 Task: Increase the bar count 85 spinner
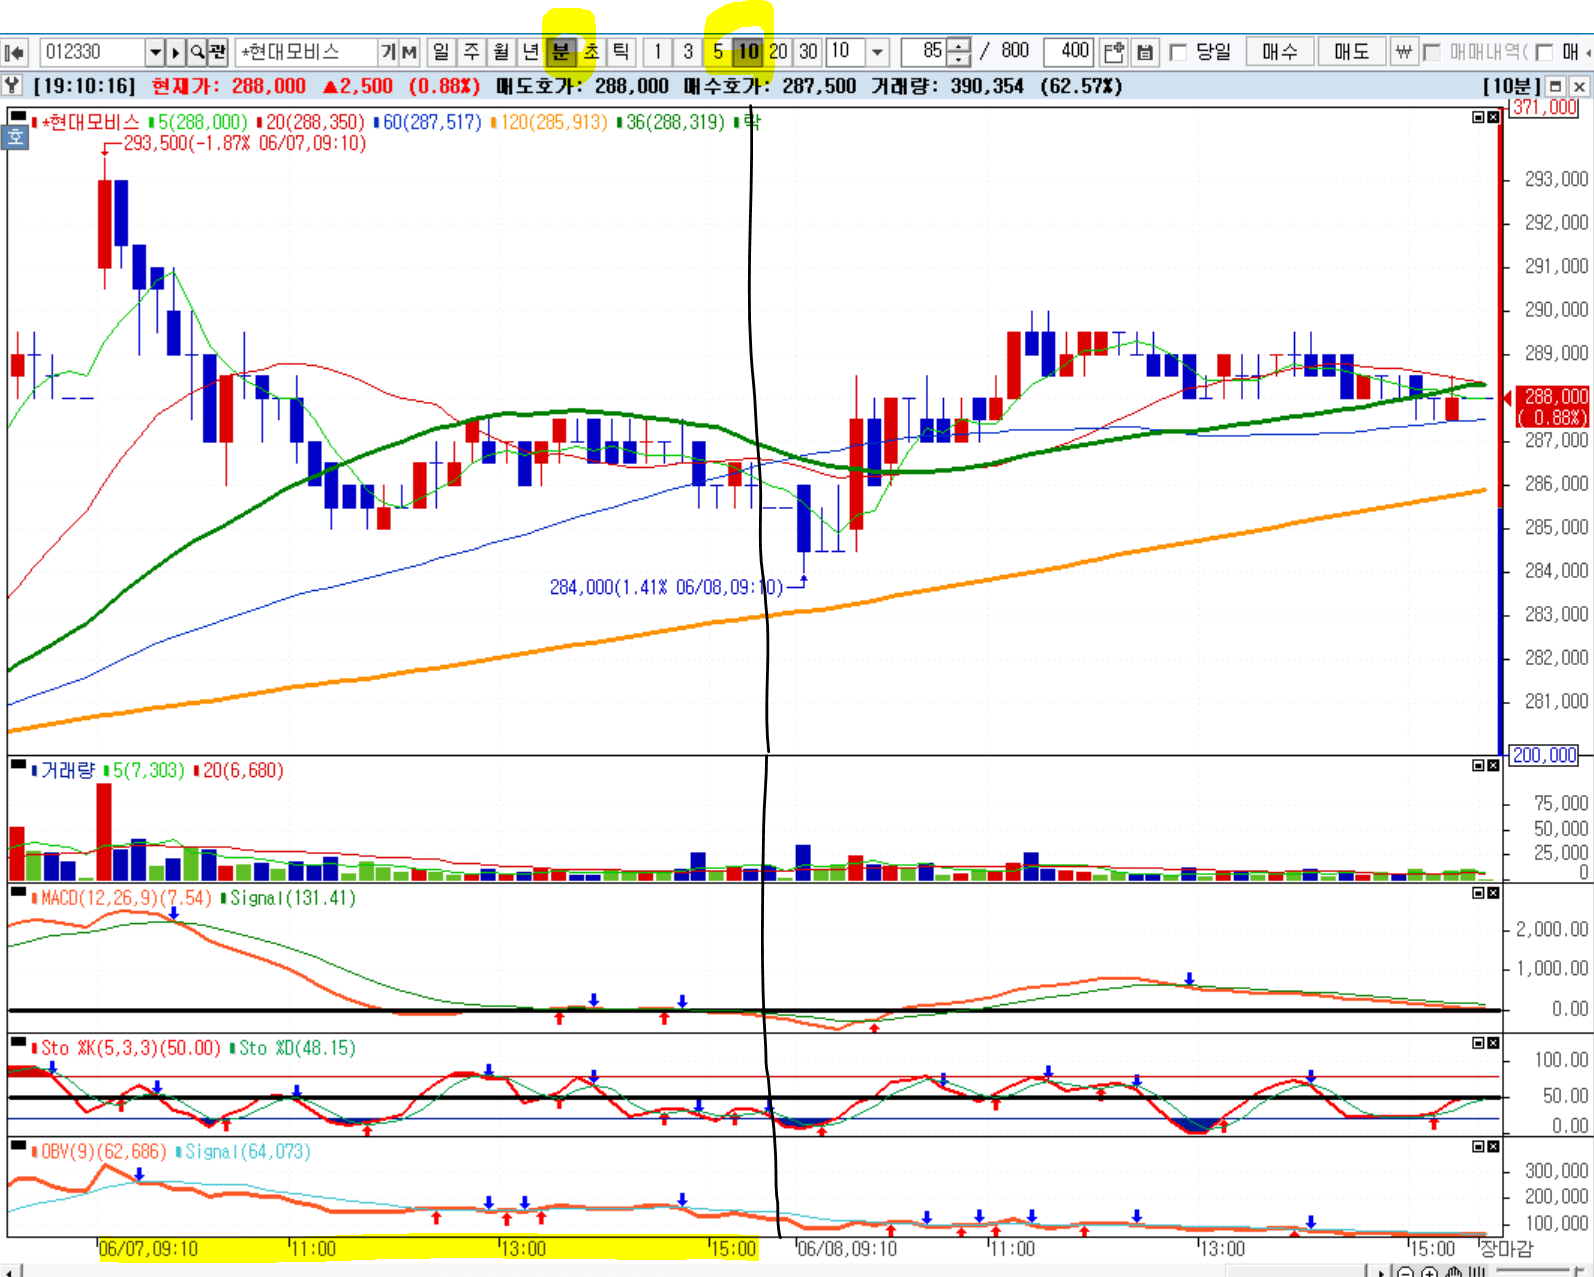coord(958,46)
